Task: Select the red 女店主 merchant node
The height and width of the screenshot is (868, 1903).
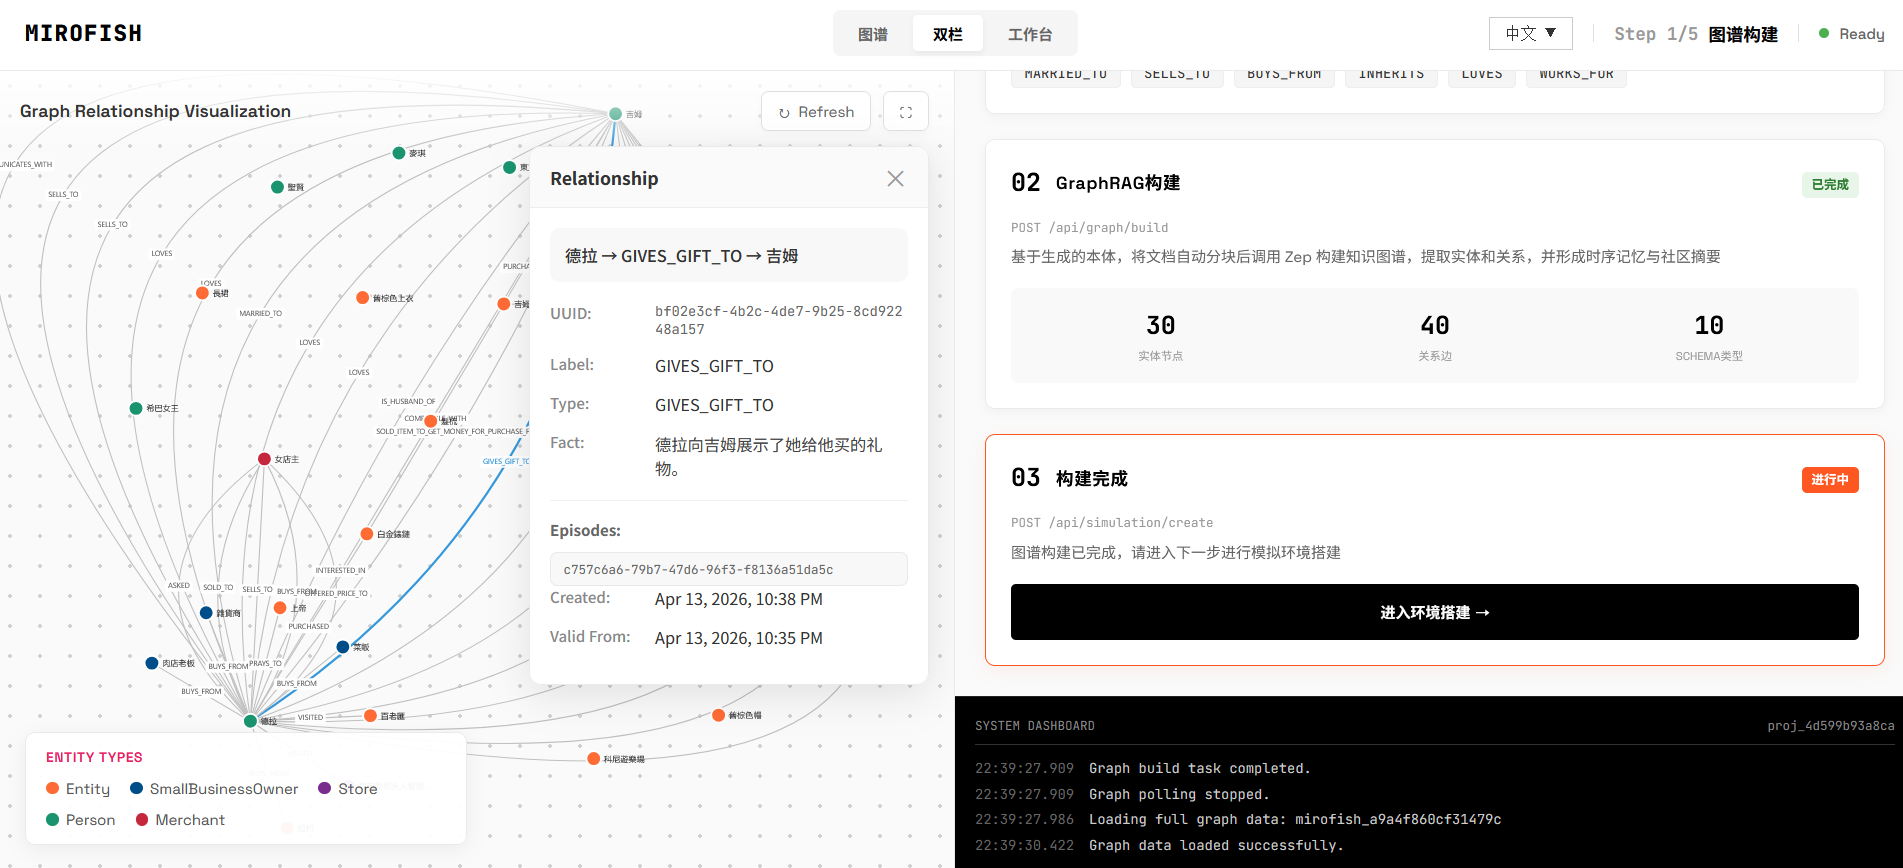Action: 264,459
